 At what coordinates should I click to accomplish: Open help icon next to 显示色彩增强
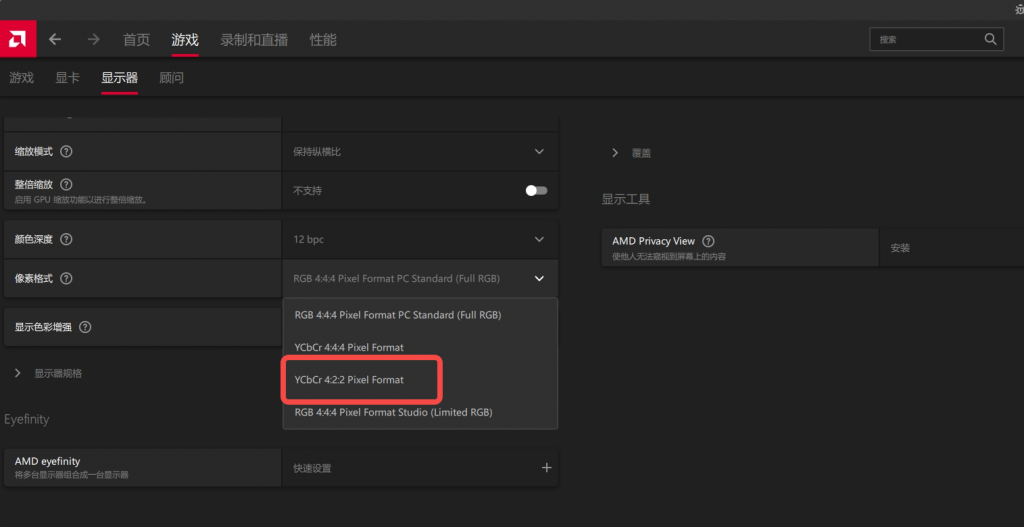click(85, 327)
